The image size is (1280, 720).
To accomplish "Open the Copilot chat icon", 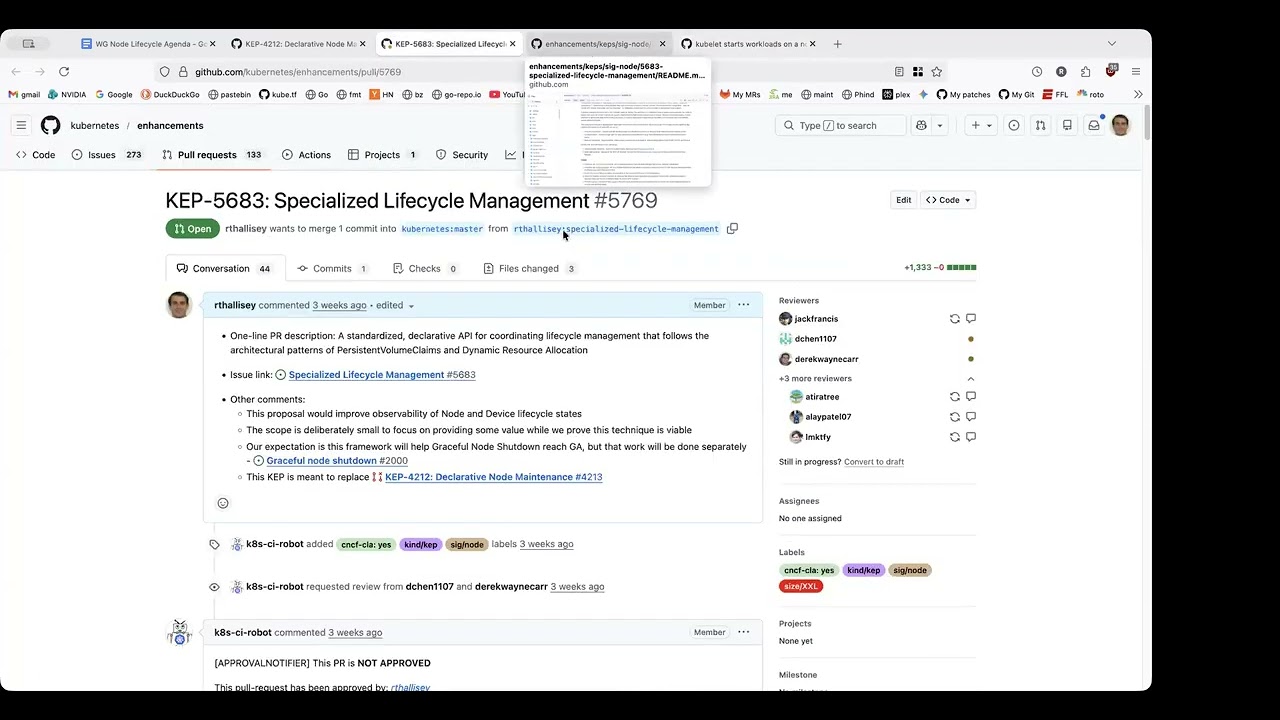I will (921, 125).
